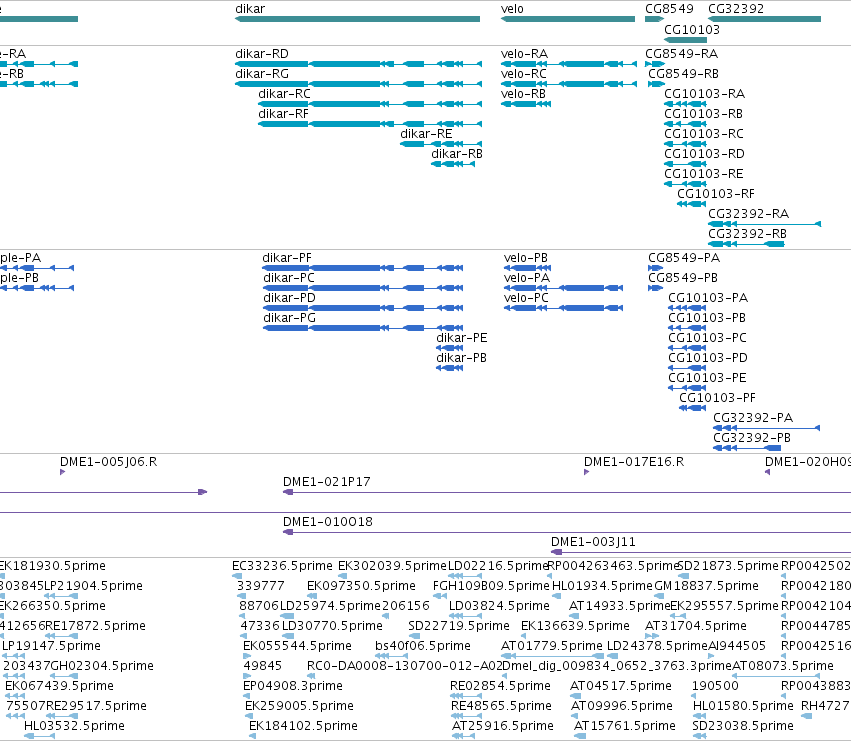Click the RE48565.5prime EST glyph
This screenshot has height=741, width=851.
click(x=466, y=717)
